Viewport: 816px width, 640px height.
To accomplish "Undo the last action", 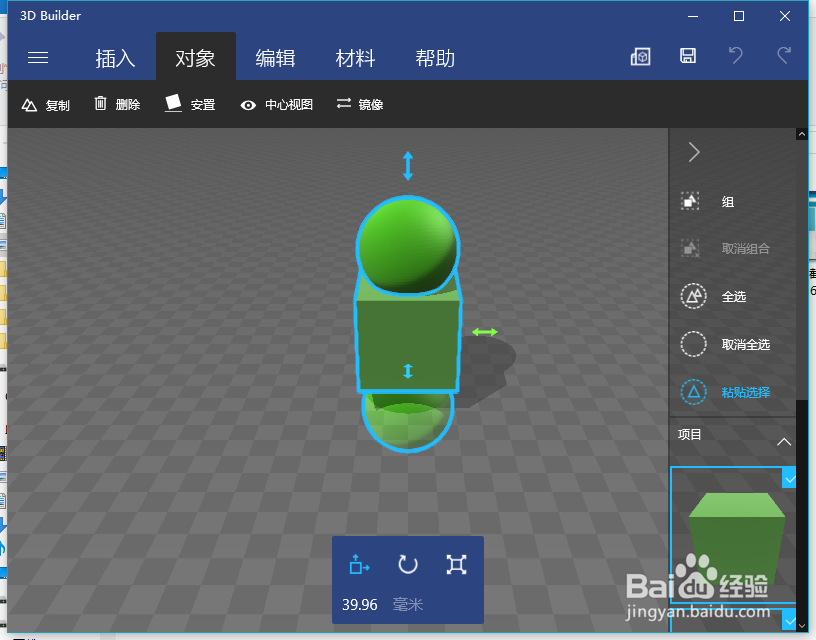I will pos(736,55).
